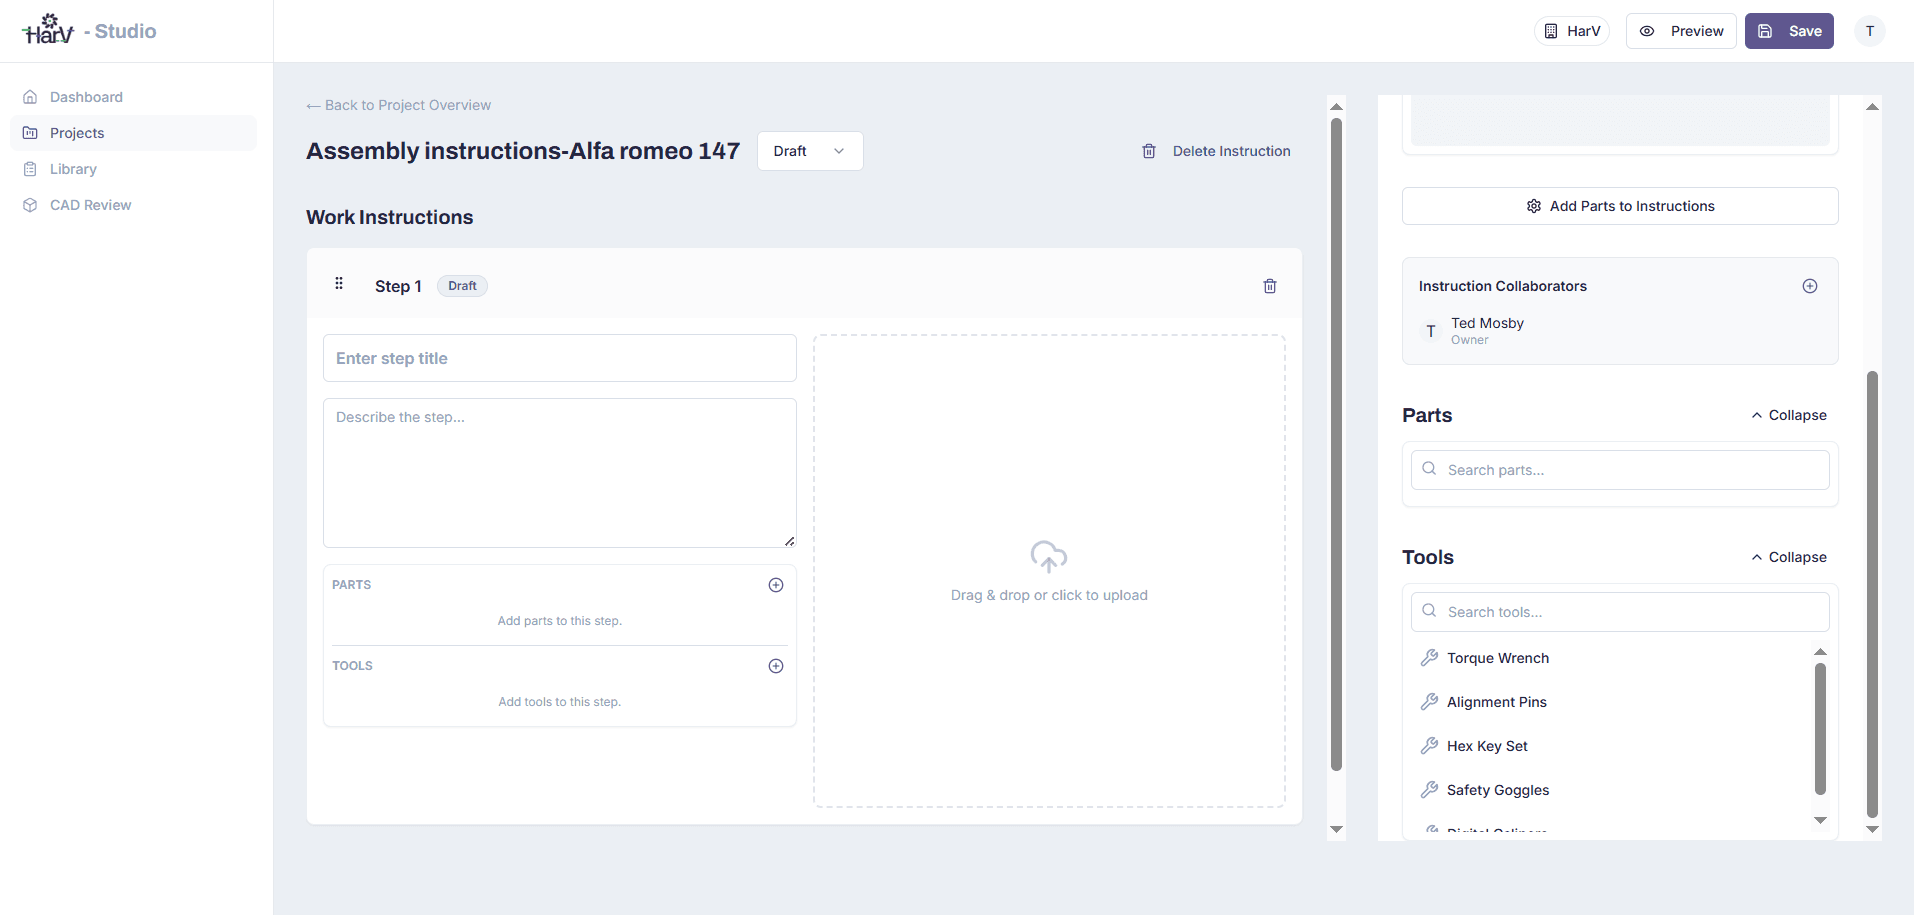The image size is (1914, 915).
Task: Click Delete Instruction
Action: [x=1216, y=151]
